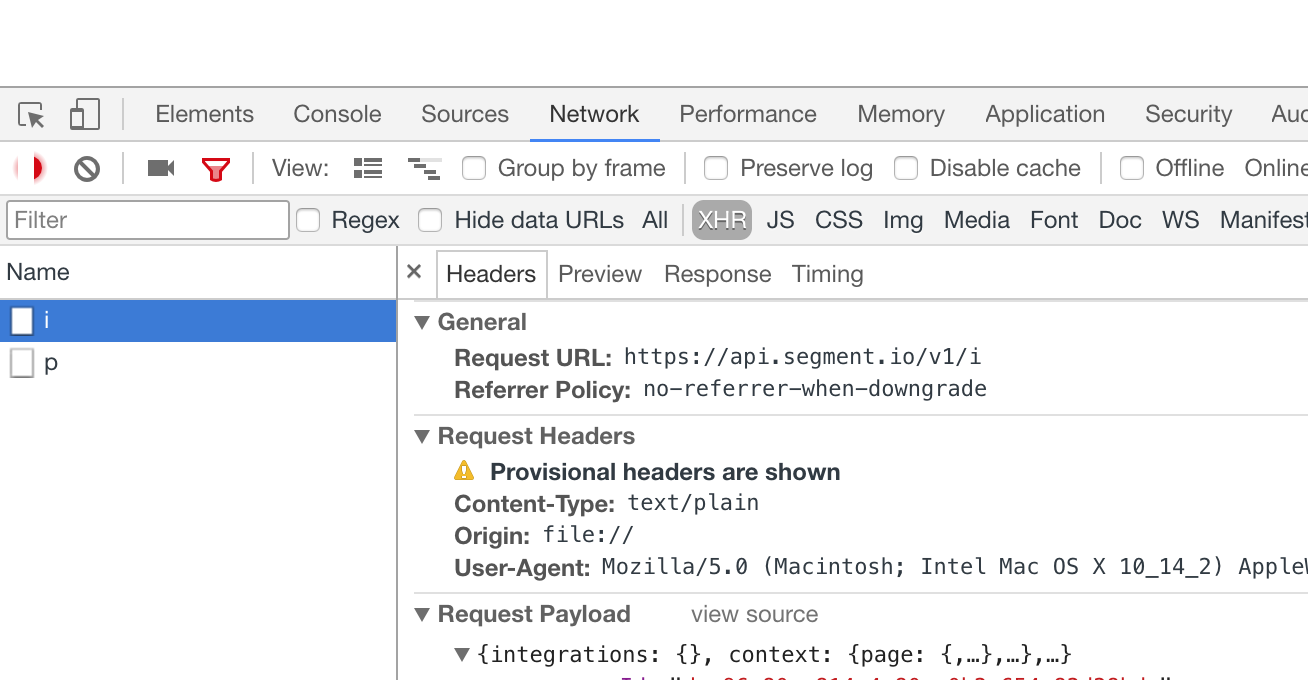The image size is (1308, 680).
Task: Select request p in the list
Action: click(198, 363)
